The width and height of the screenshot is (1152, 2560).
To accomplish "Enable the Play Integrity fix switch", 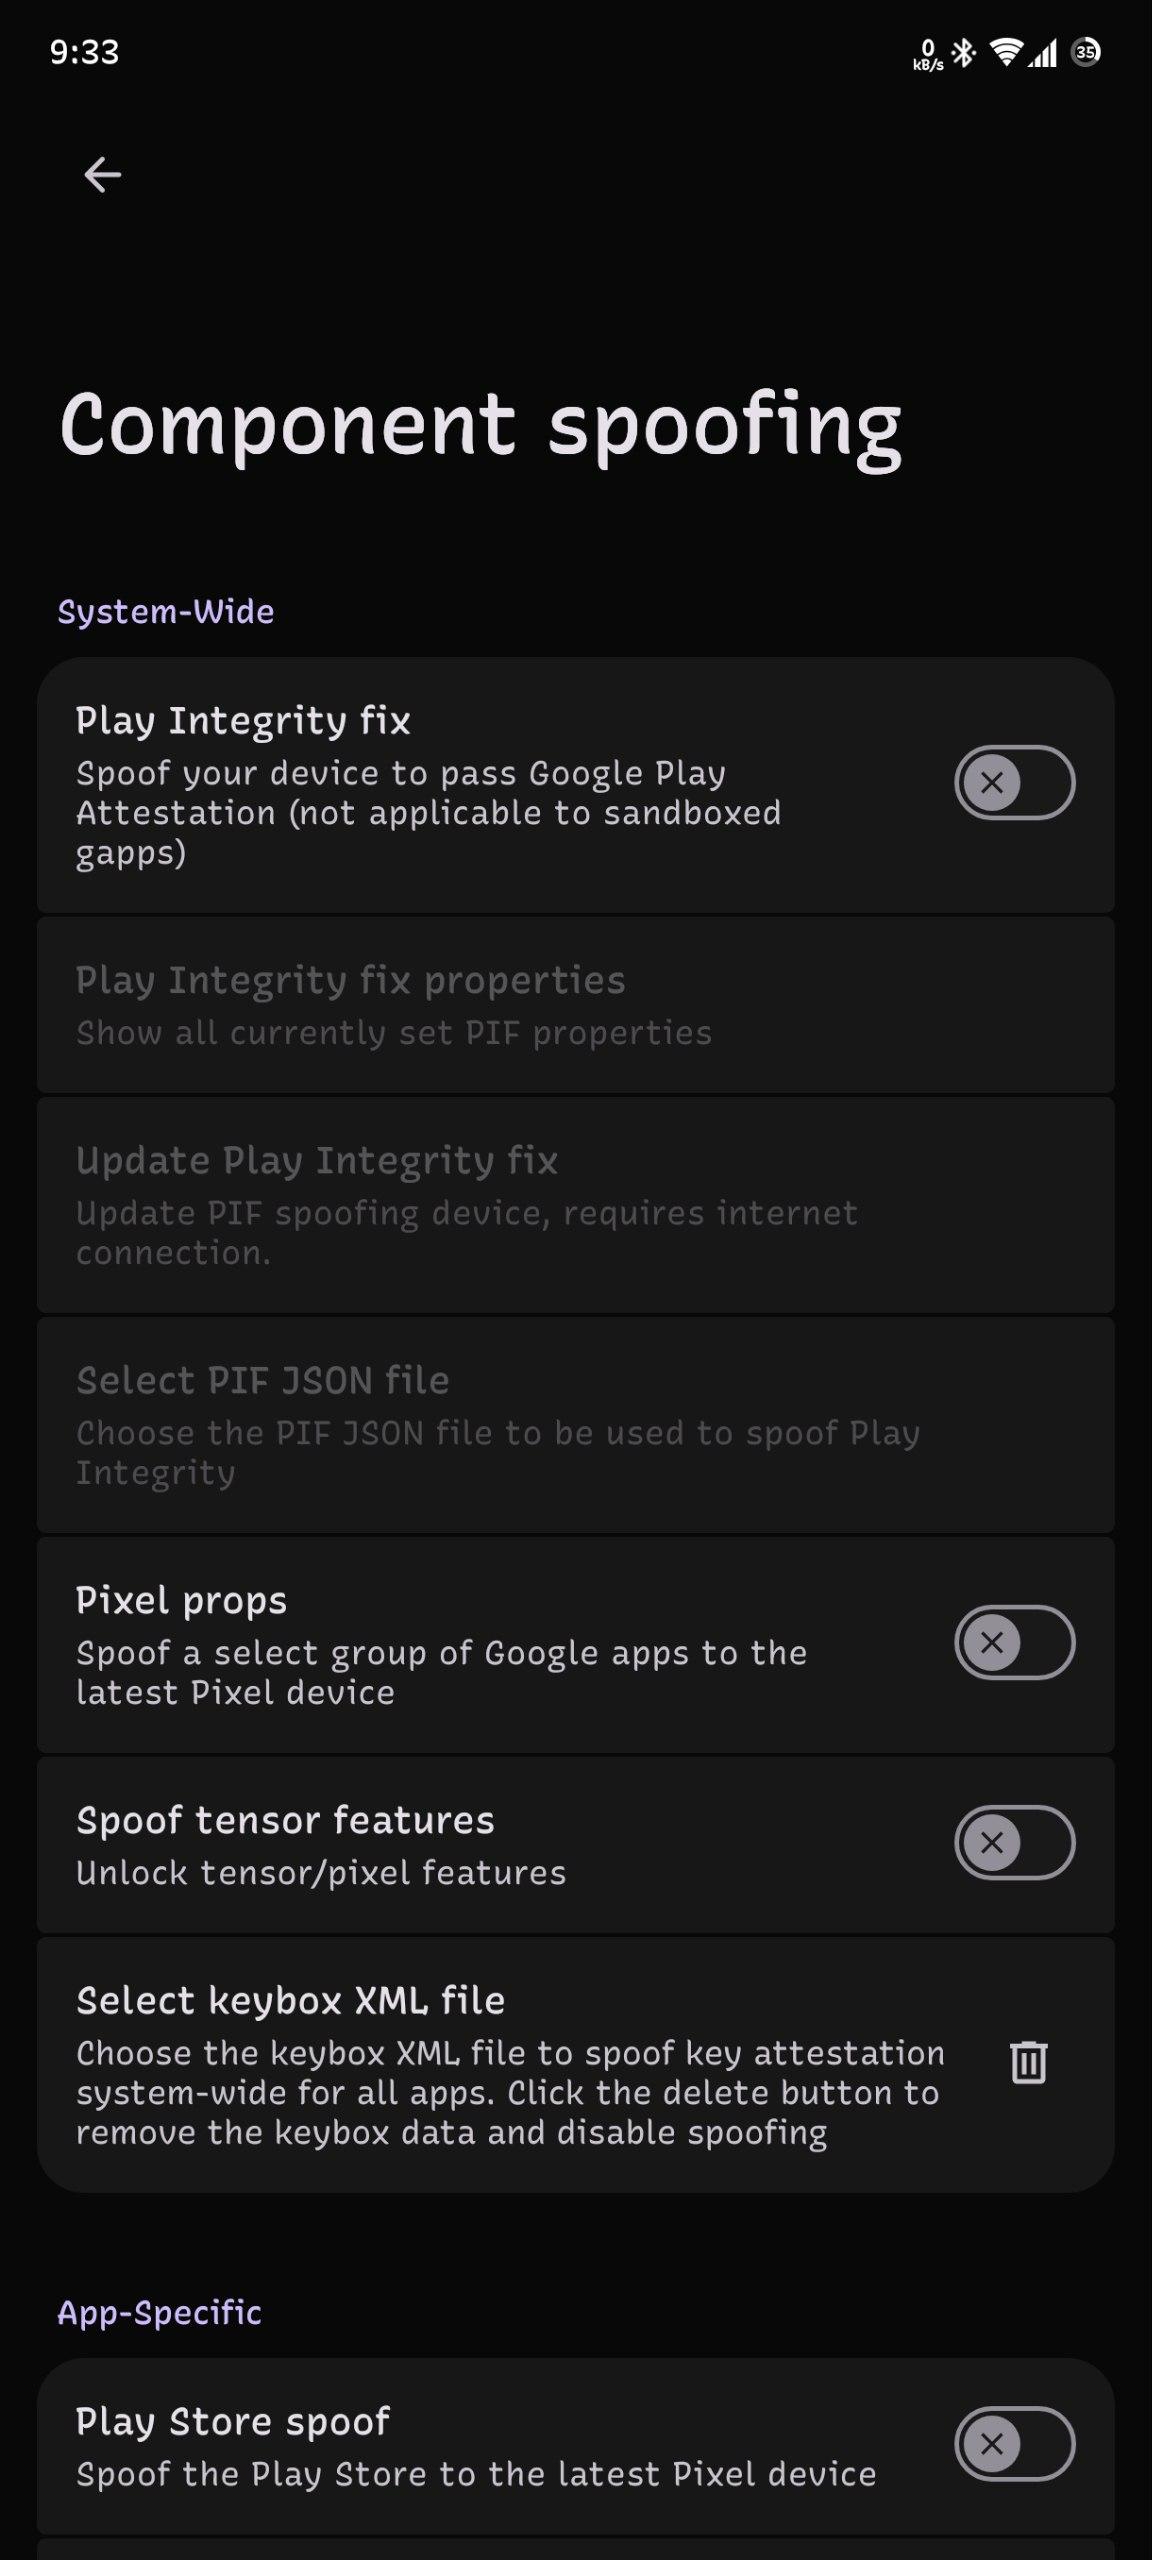I will click(x=1014, y=782).
